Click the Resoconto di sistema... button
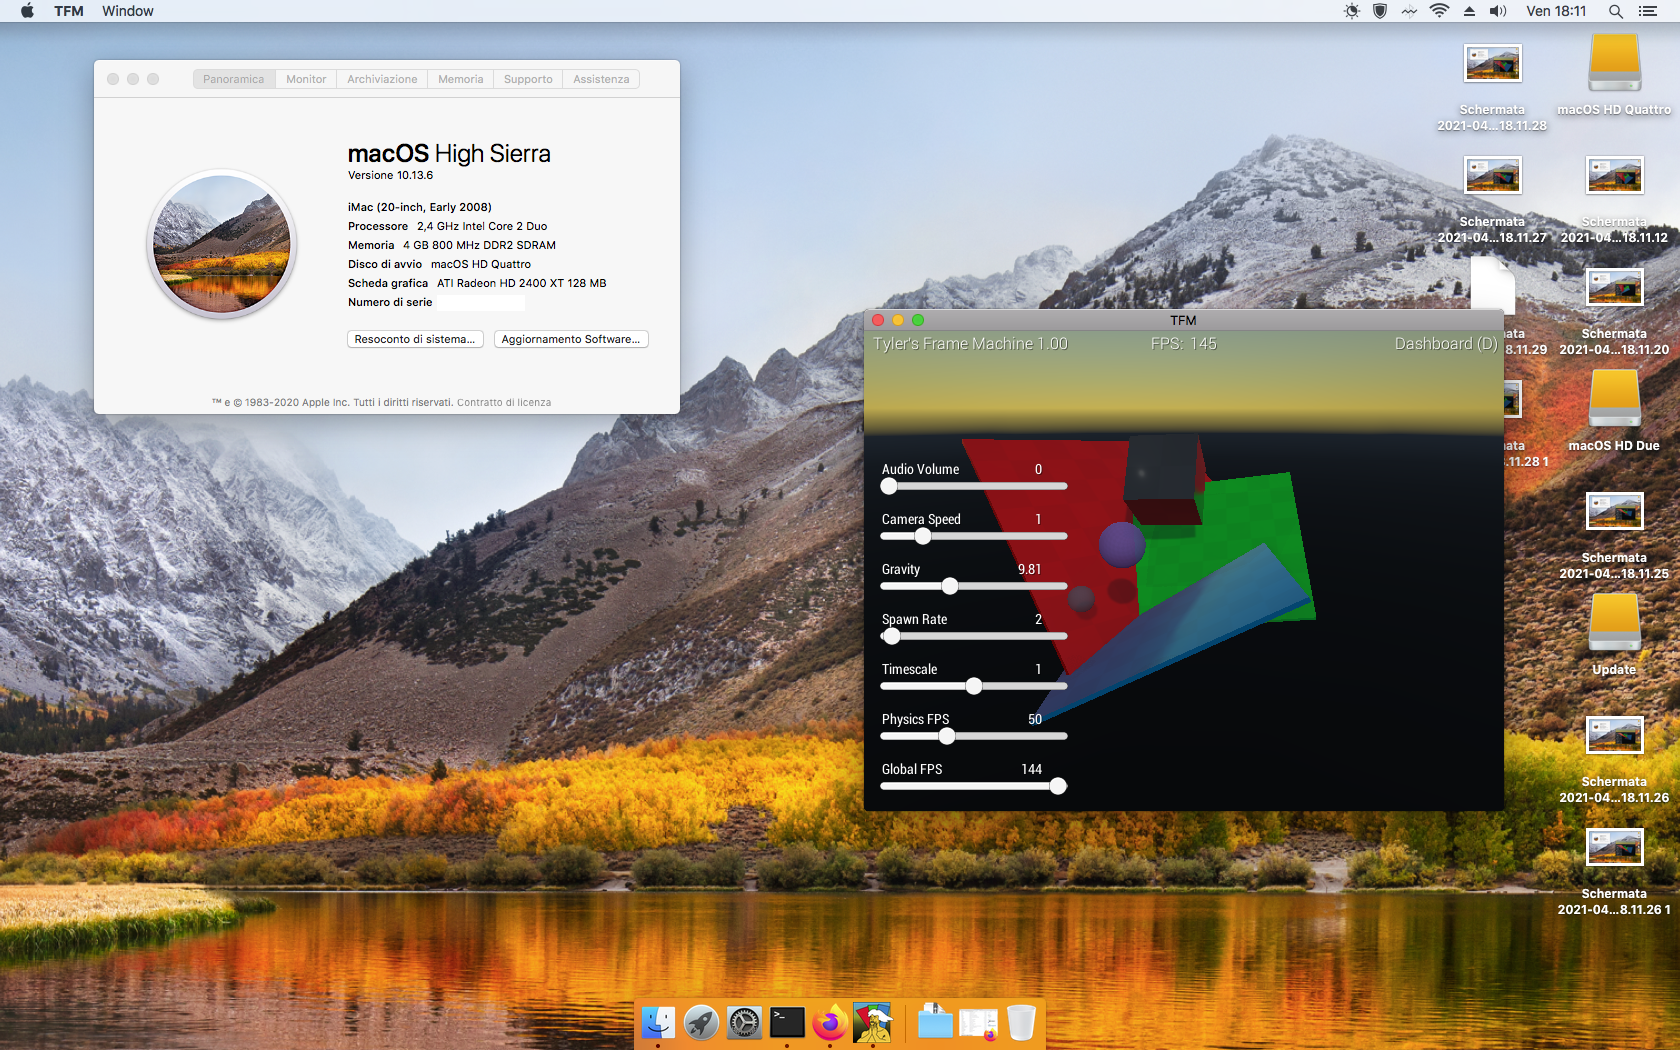The height and width of the screenshot is (1050, 1680). click(415, 339)
